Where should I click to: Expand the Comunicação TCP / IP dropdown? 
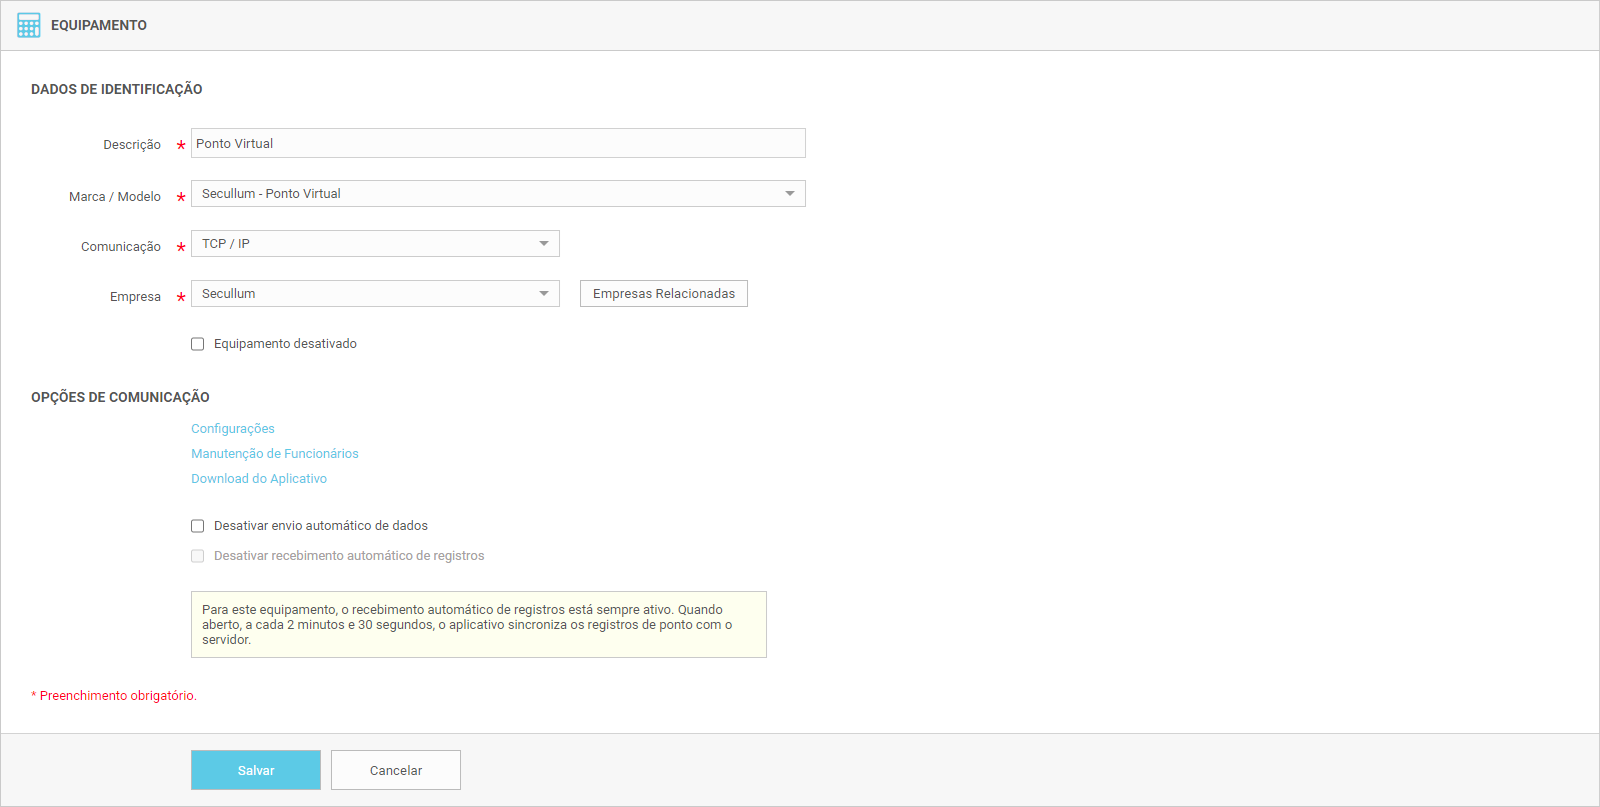pyautogui.click(x=374, y=244)
